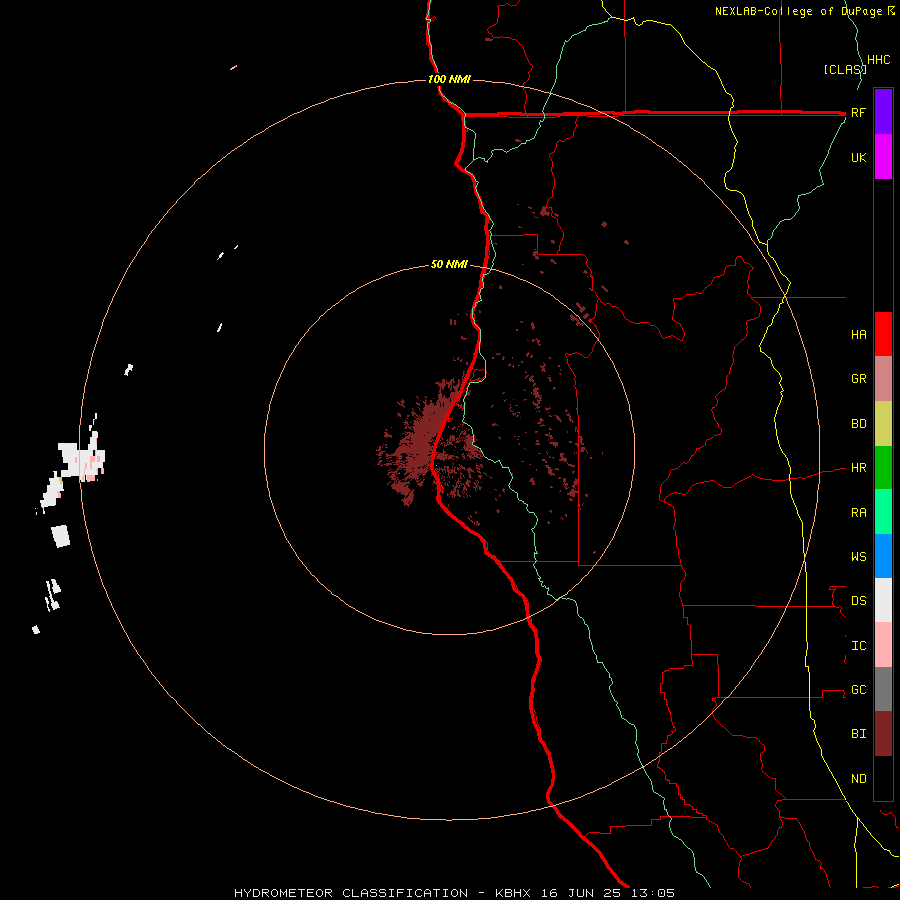Select the RA legend label
The image size is (900, 900).
click(858, 513)
